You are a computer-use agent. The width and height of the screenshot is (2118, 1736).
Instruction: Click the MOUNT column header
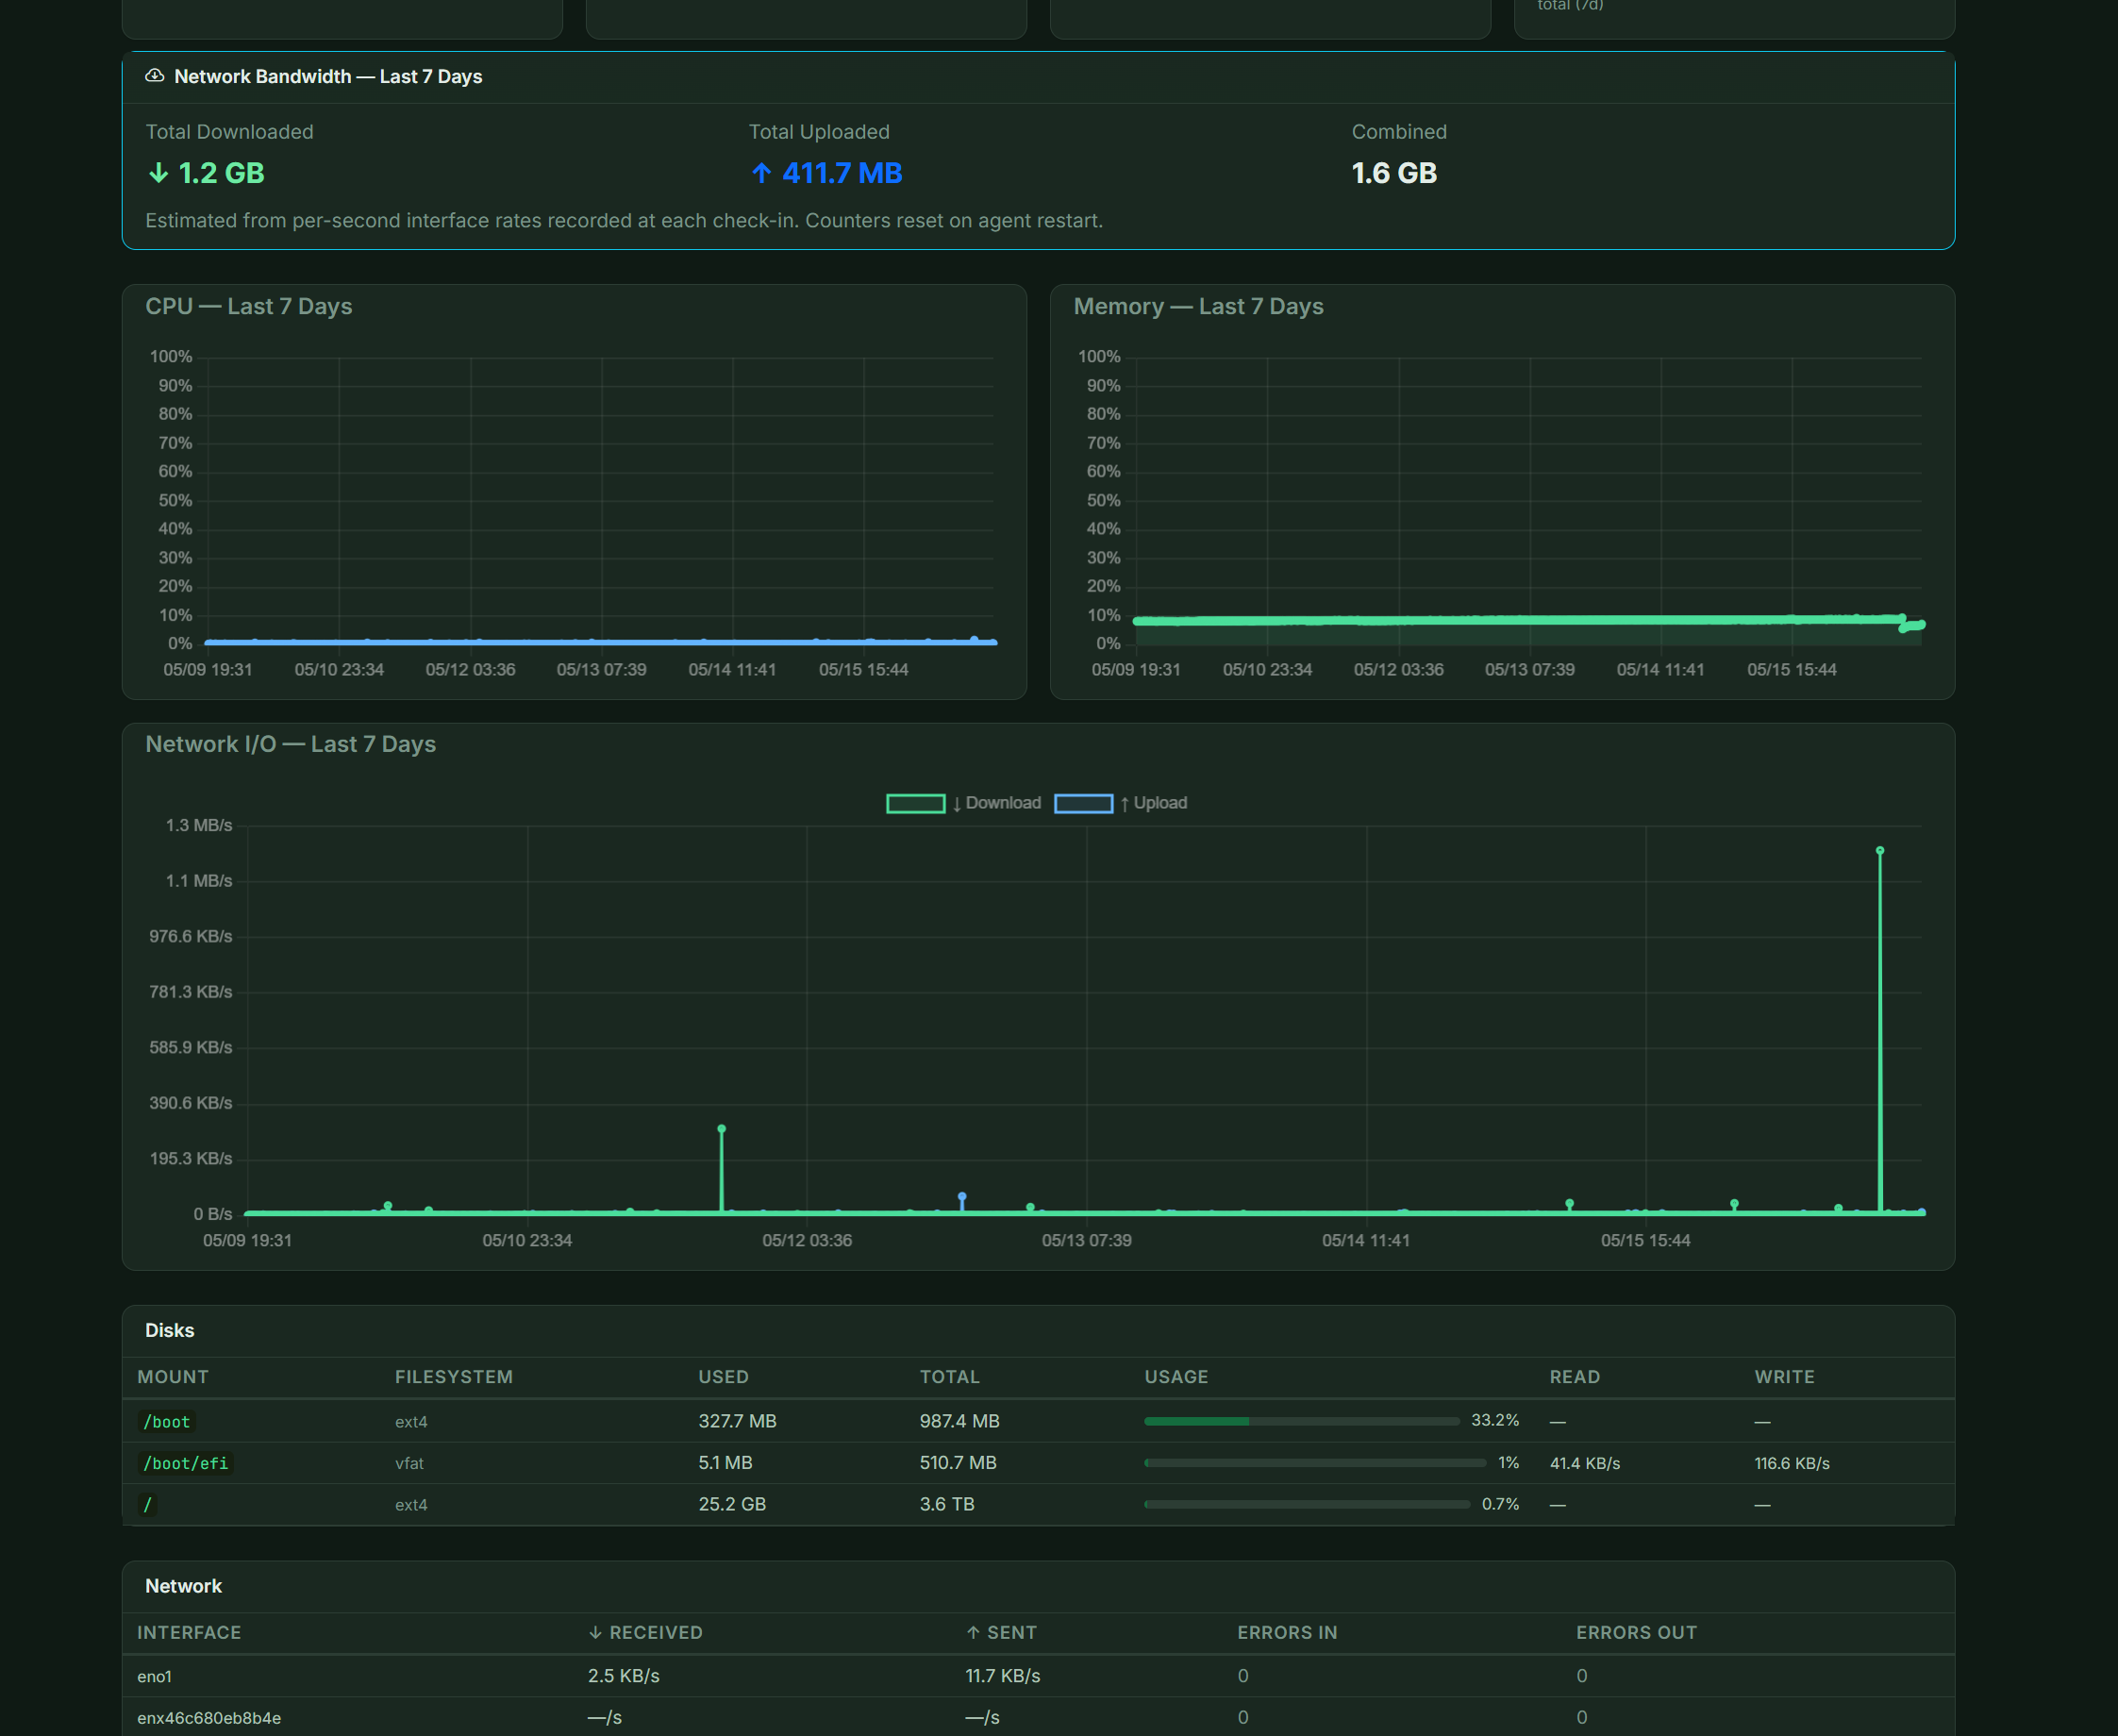coord(173,1377)
